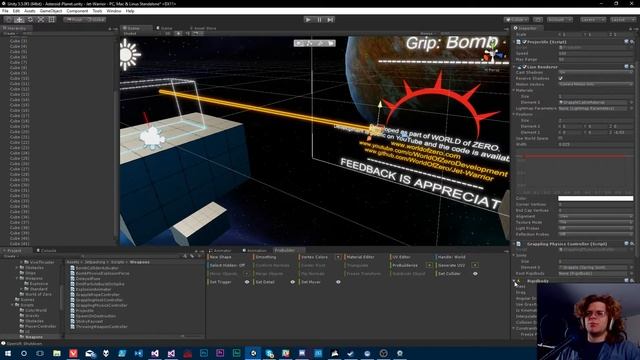Select the Move tool in Unity toolbar
This screenshot has height=360, width=640.
19,20
